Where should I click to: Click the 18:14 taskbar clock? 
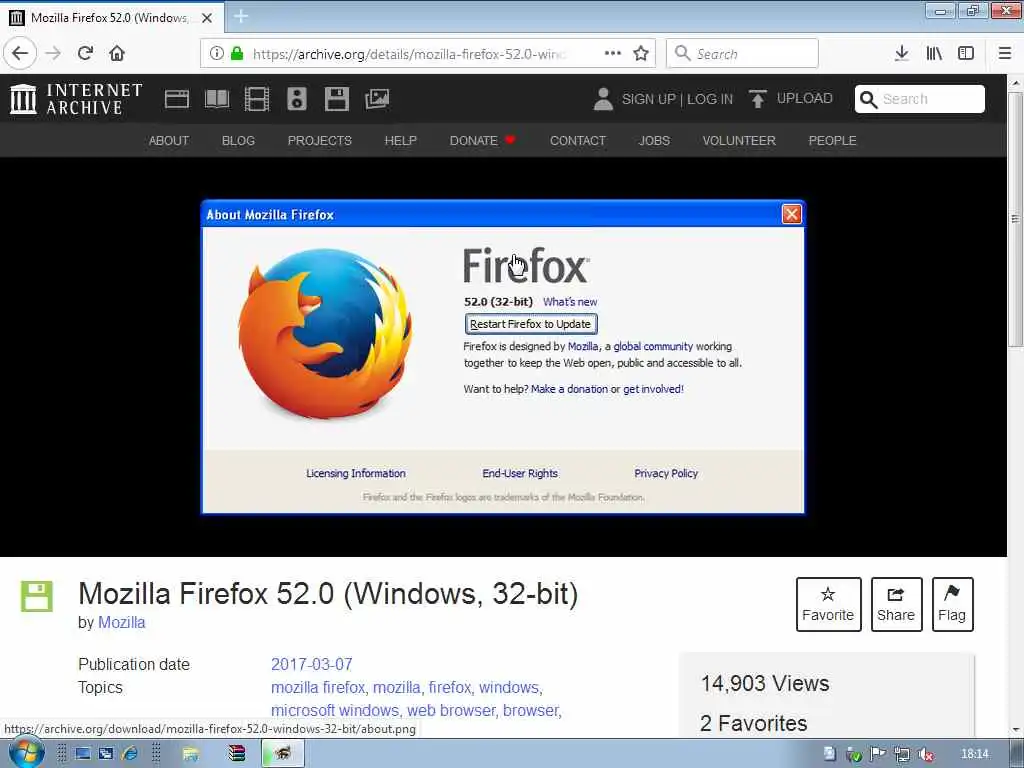975,754
